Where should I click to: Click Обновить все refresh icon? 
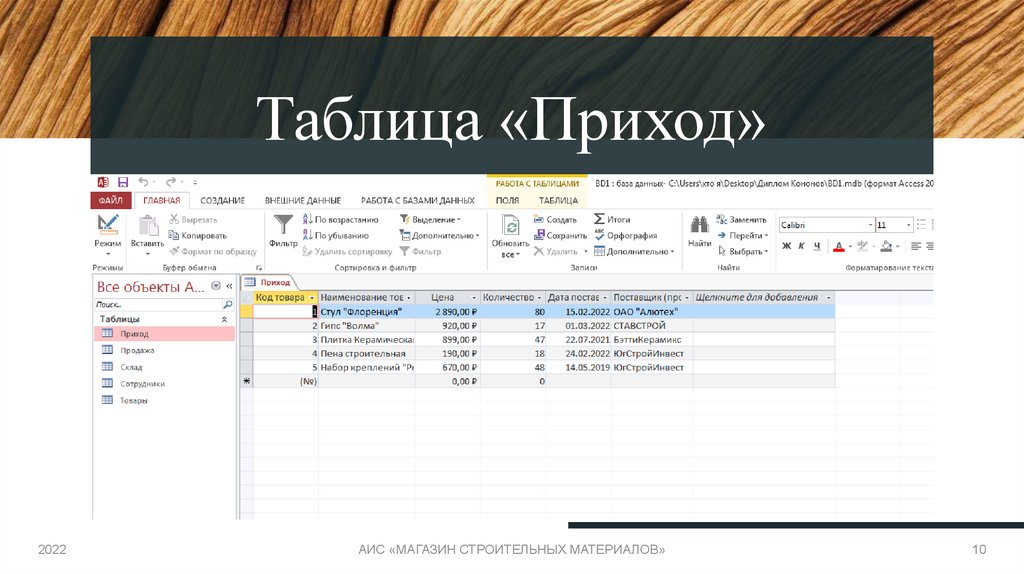click(510, 226)
